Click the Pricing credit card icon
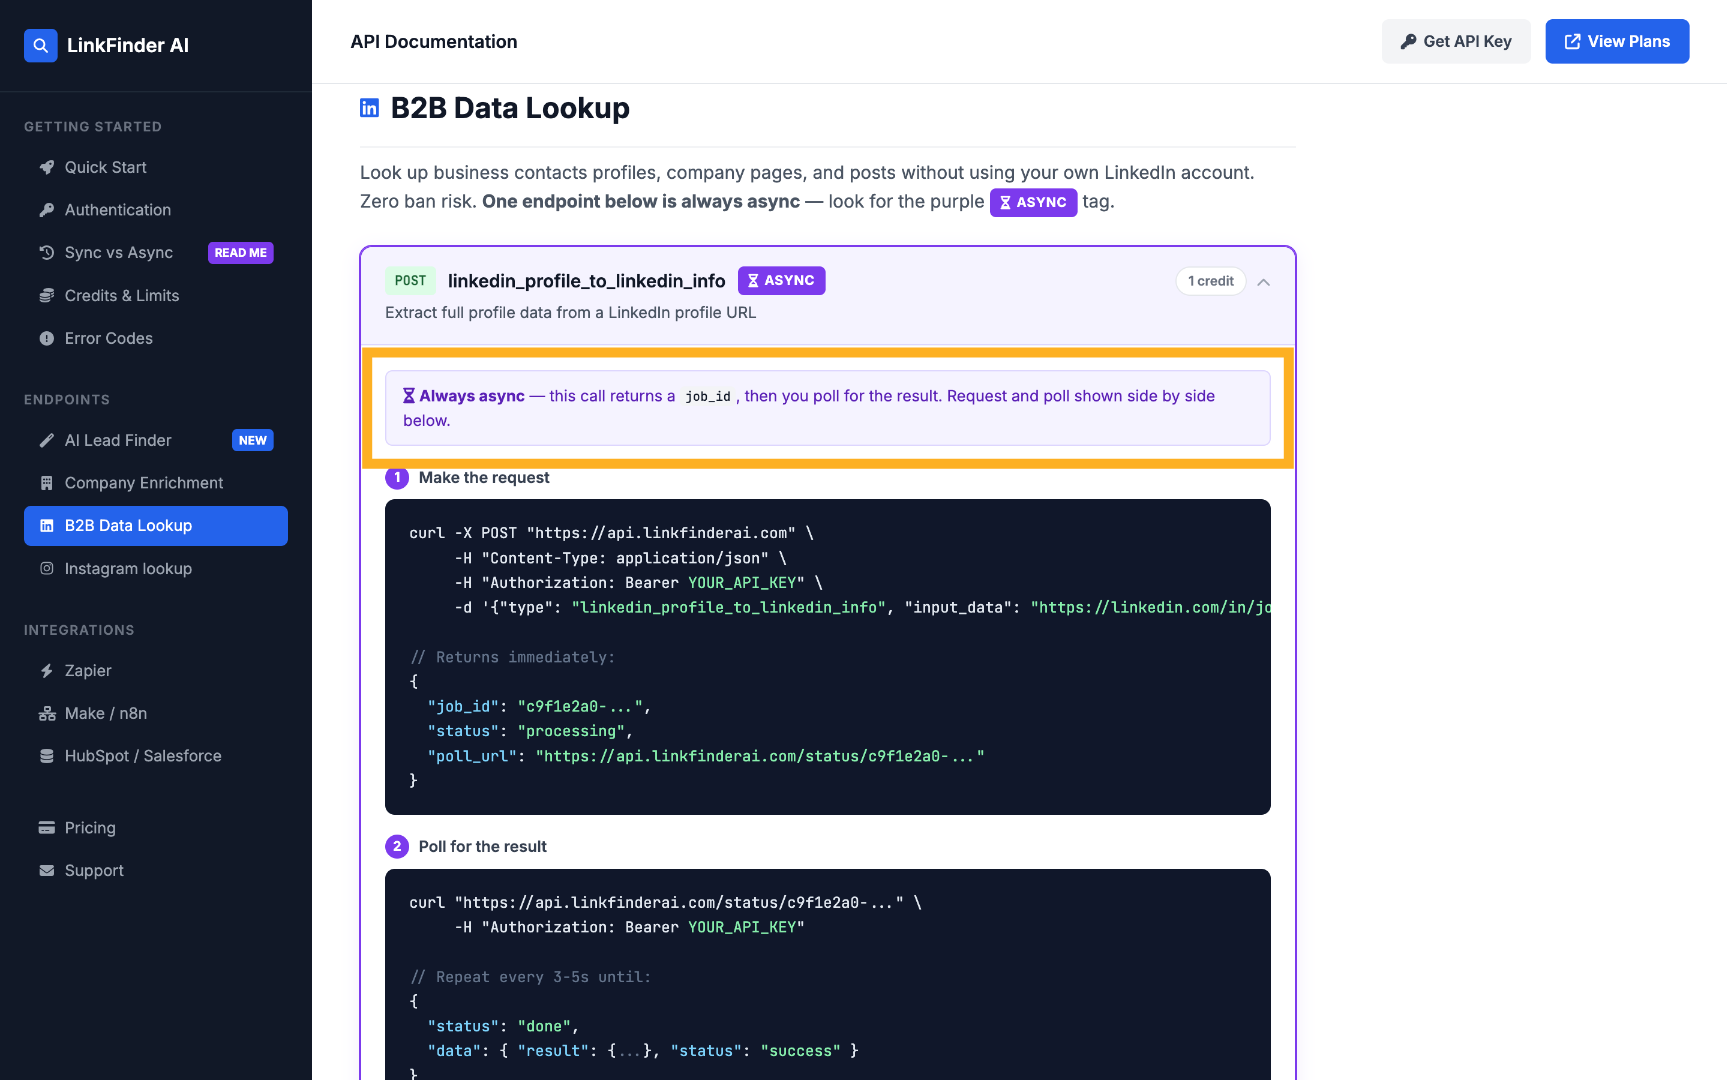The image size is (1727, 1080). [47, 828]
